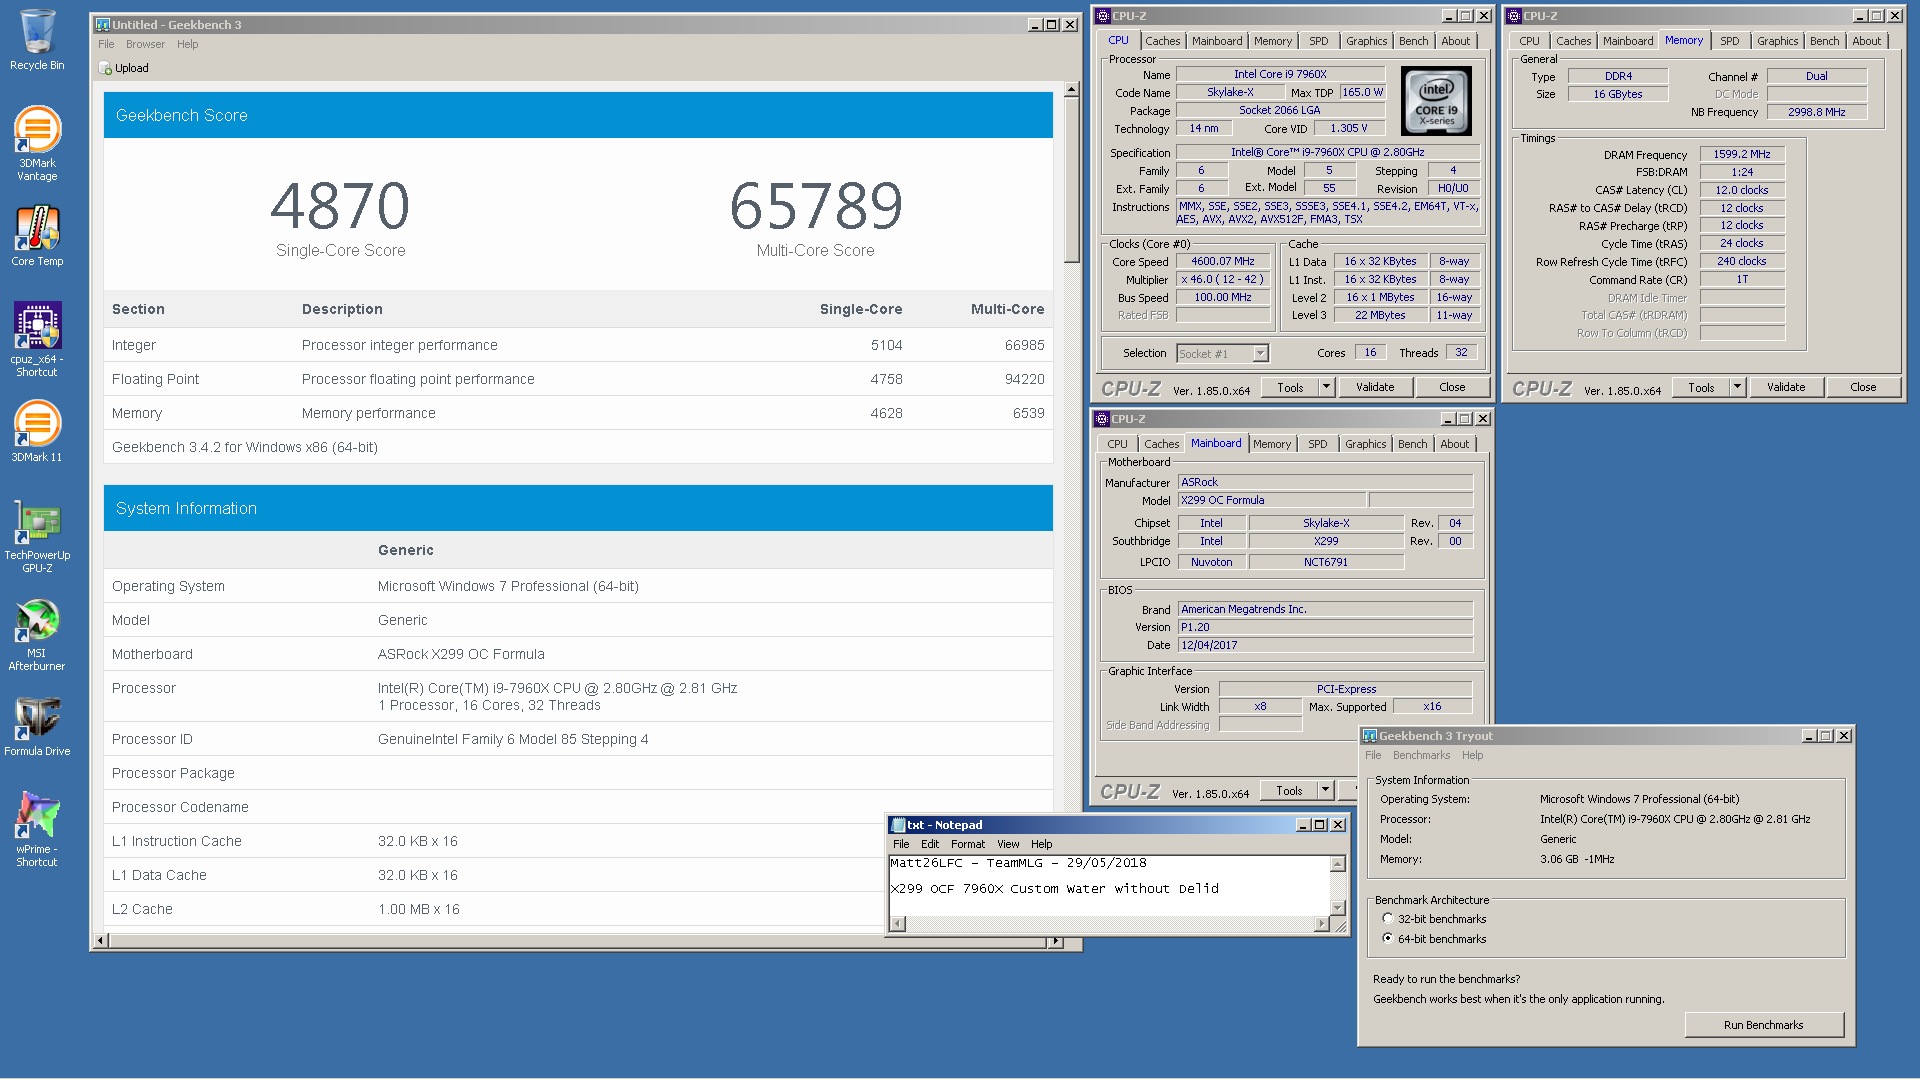Click Run Benchmarks button

click(x=1763, y=1025)
